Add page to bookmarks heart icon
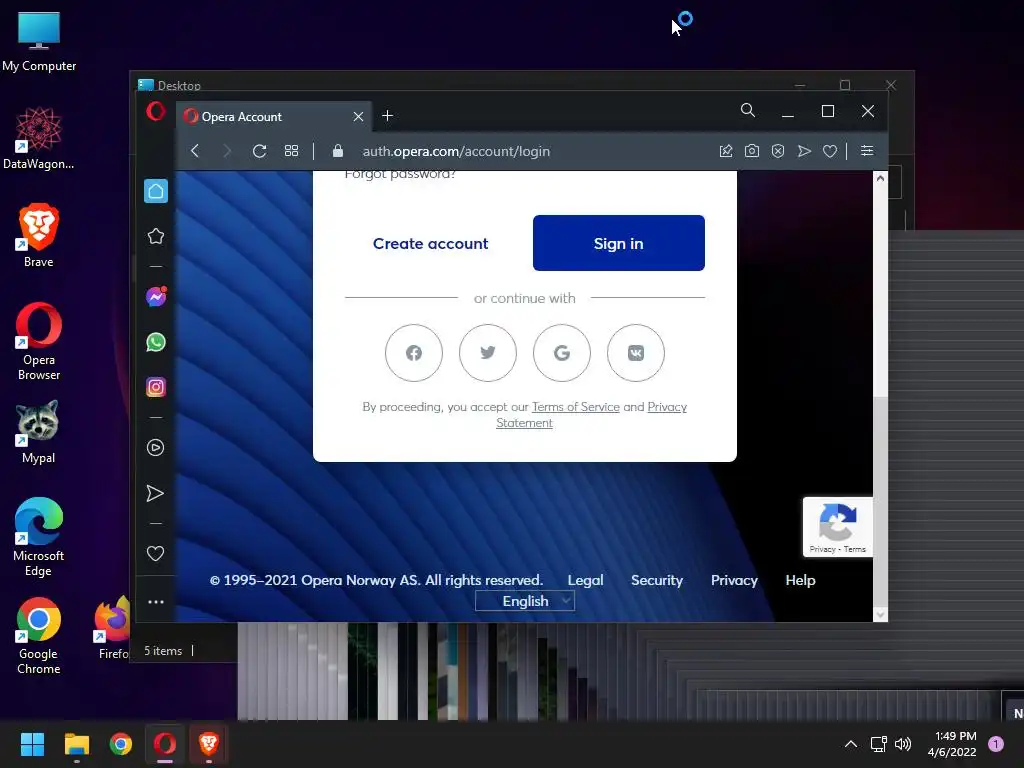The image size is (1024, 768). (x=830, y=151)
